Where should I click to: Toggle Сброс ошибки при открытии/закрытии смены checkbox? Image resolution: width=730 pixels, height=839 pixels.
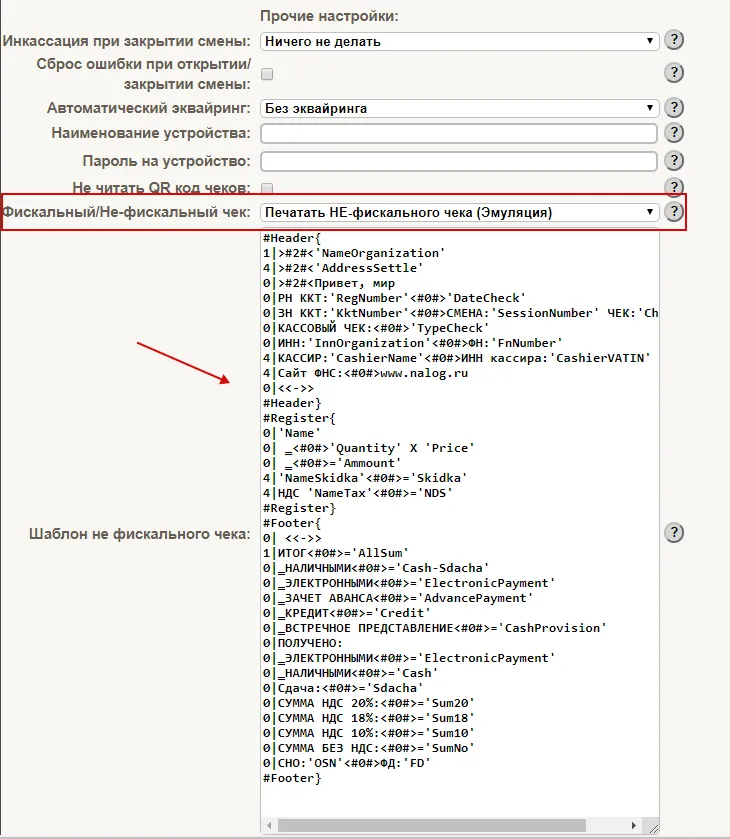pos(267,74)
